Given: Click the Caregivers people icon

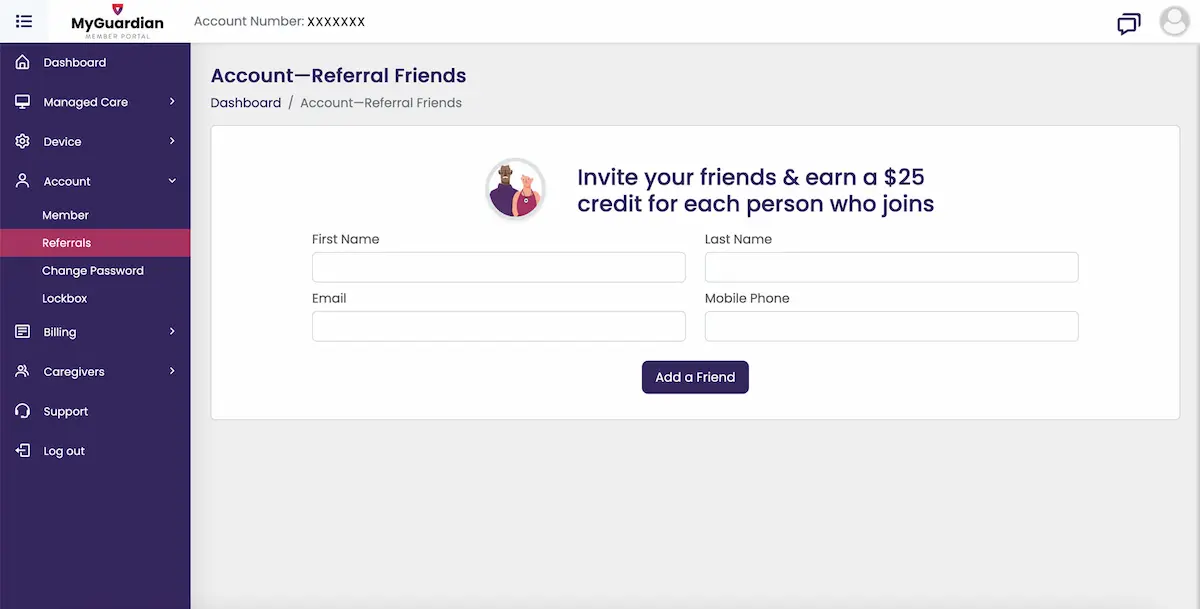Looking at the screenshot, I should [23, 372].
